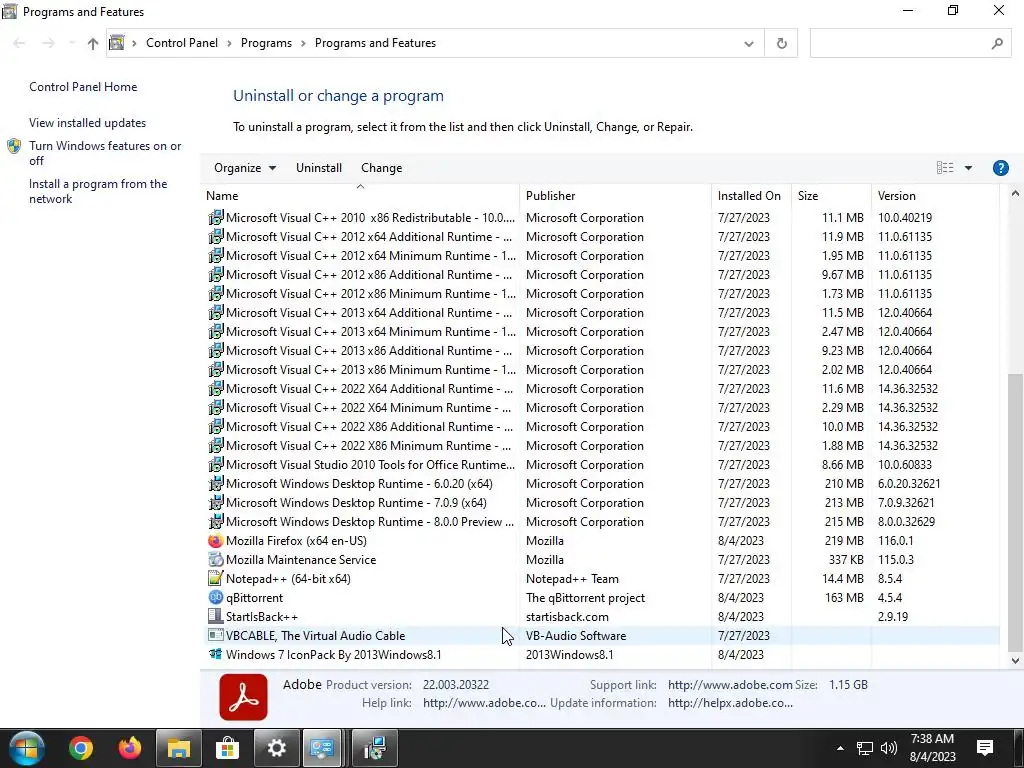Open Install a program from the network

[x=98, y=191]
